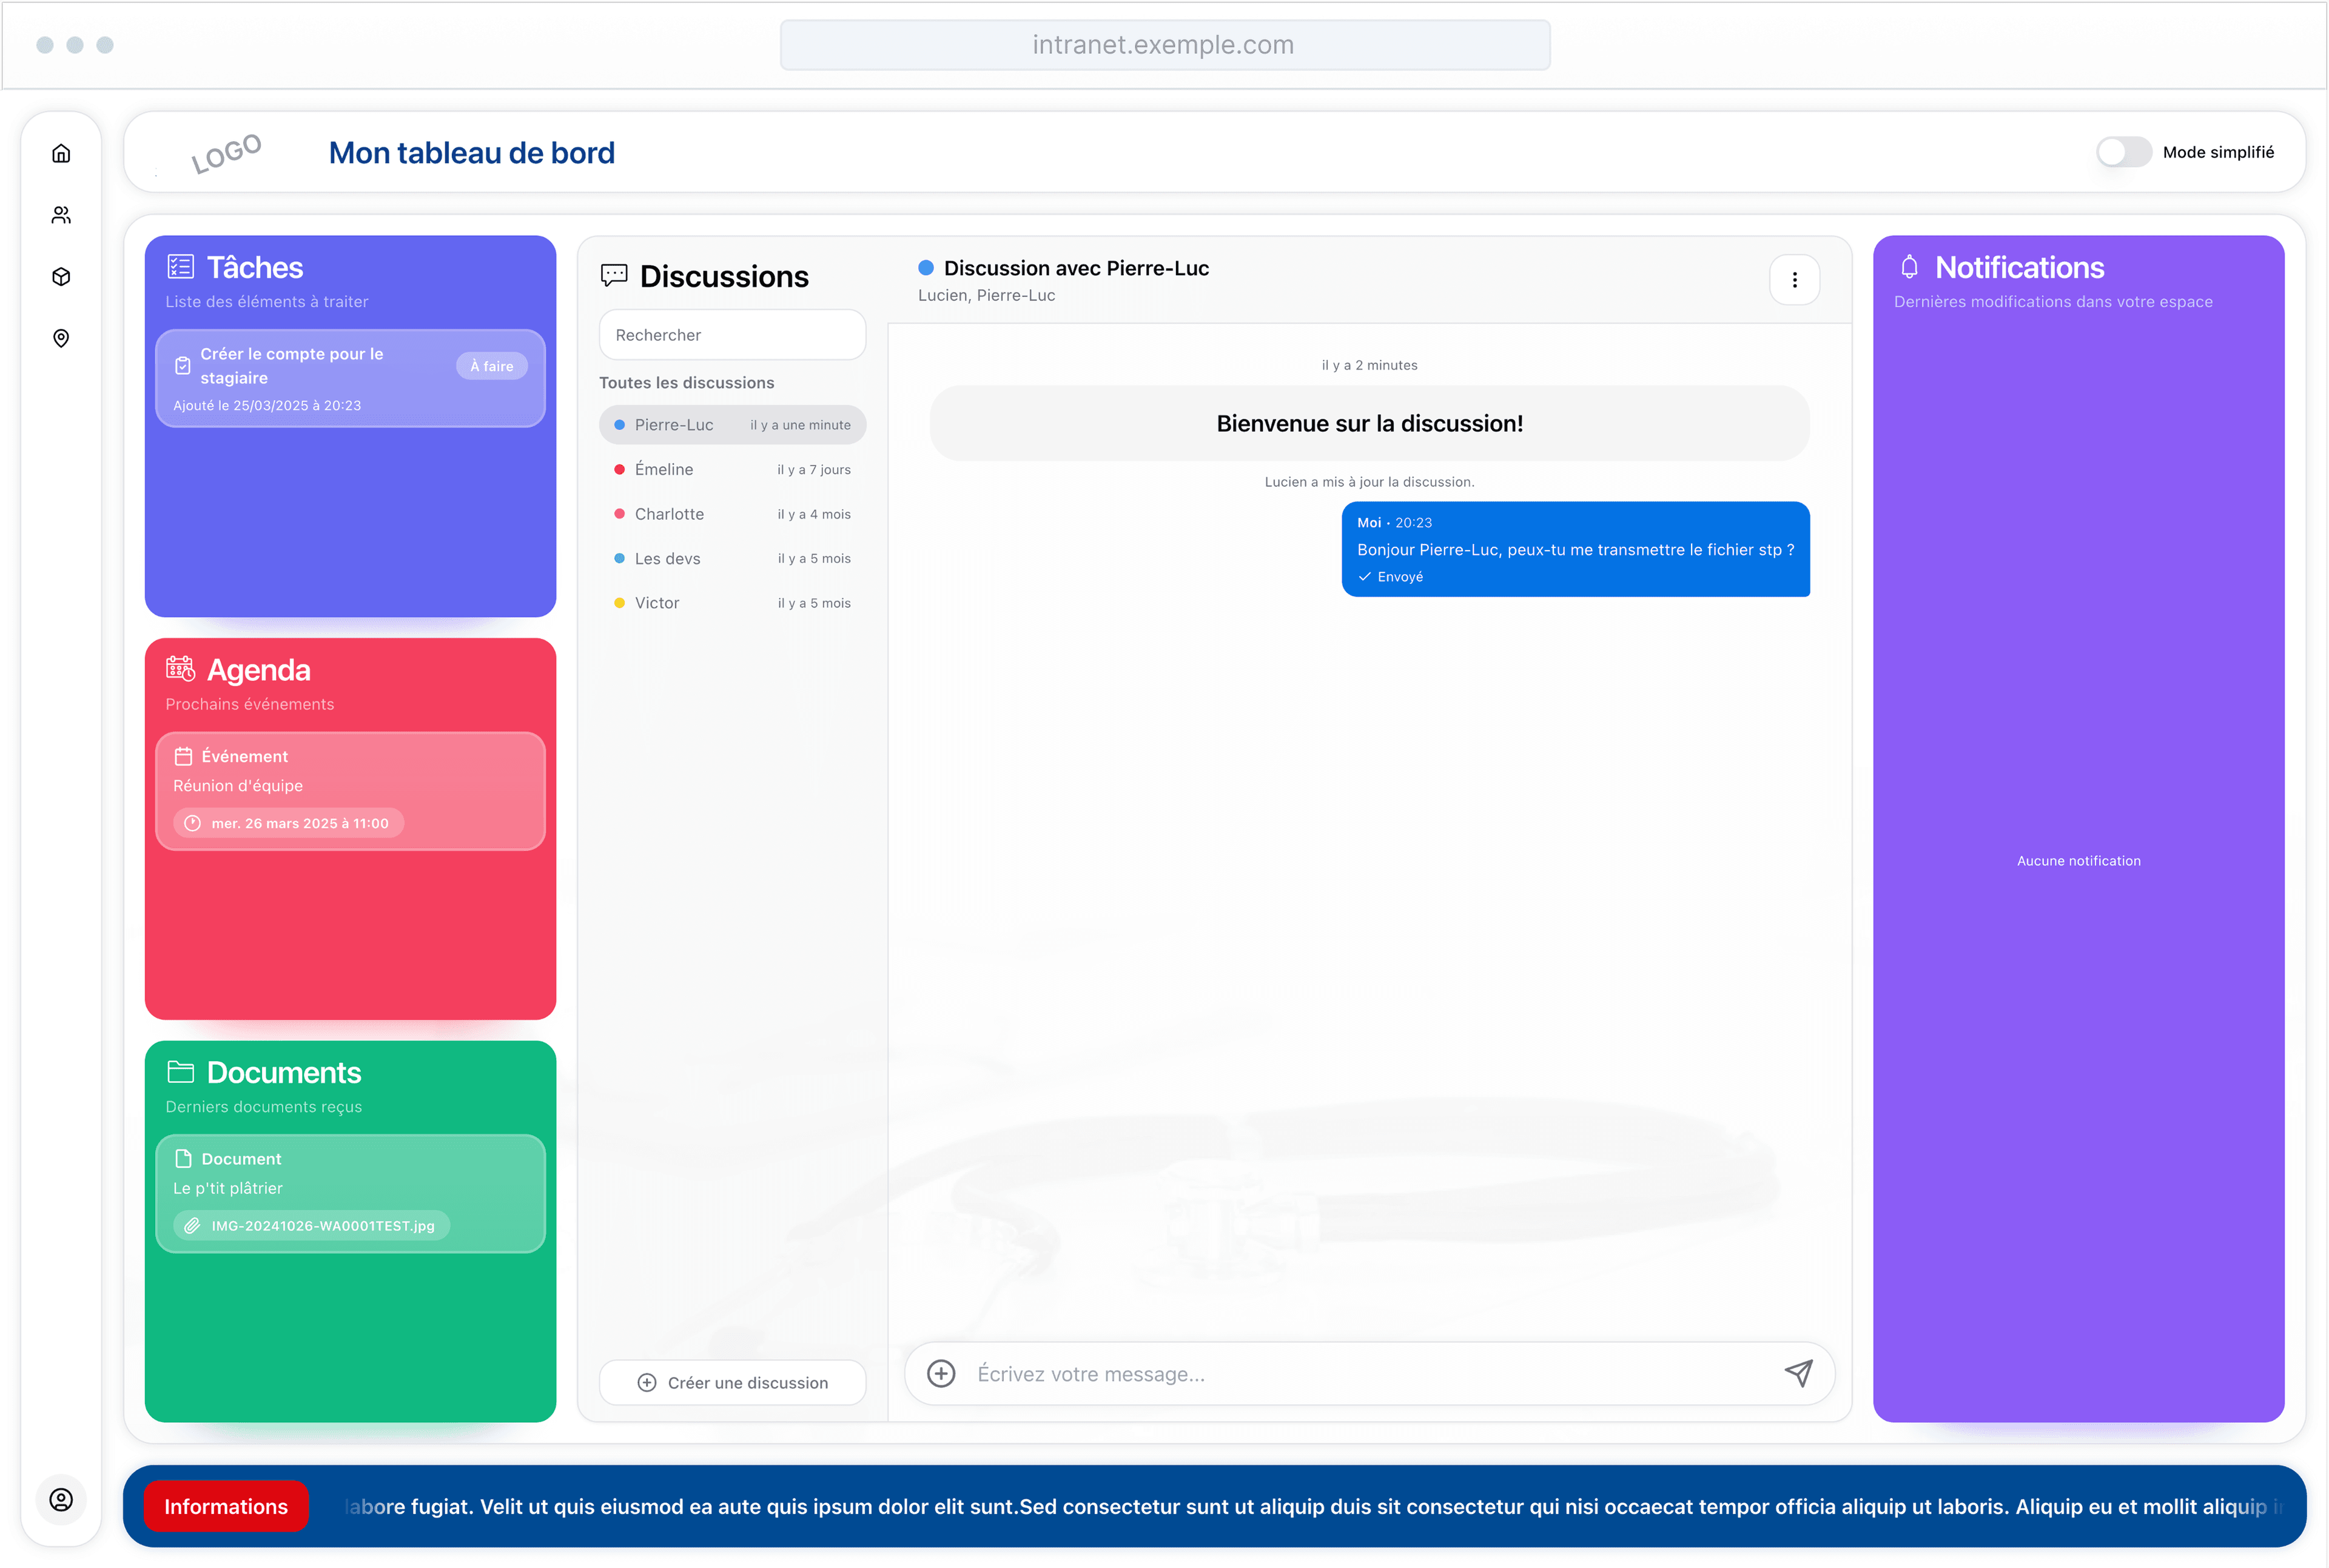Click the paper plane send icon
Screen dimensions: 2329x1568
tap(1798, 1373)
